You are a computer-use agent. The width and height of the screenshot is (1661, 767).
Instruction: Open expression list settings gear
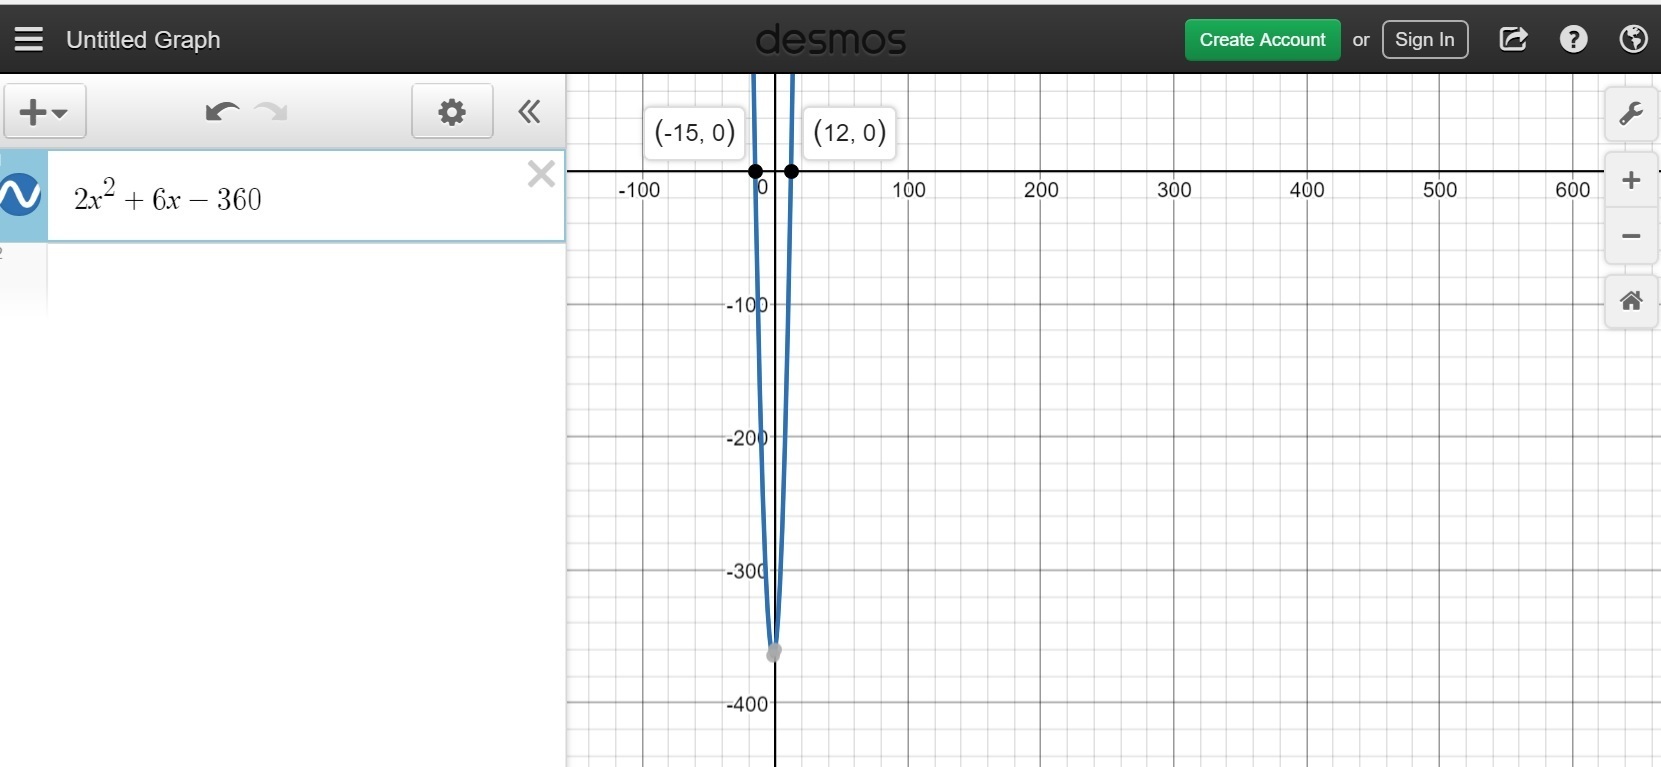click(452, 111)
